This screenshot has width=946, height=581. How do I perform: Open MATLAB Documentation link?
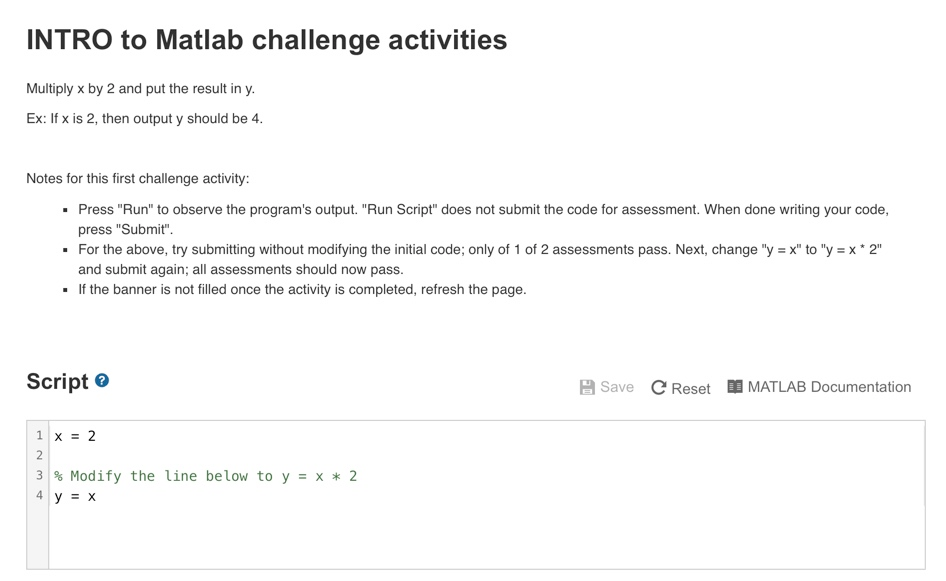[827, 387]
